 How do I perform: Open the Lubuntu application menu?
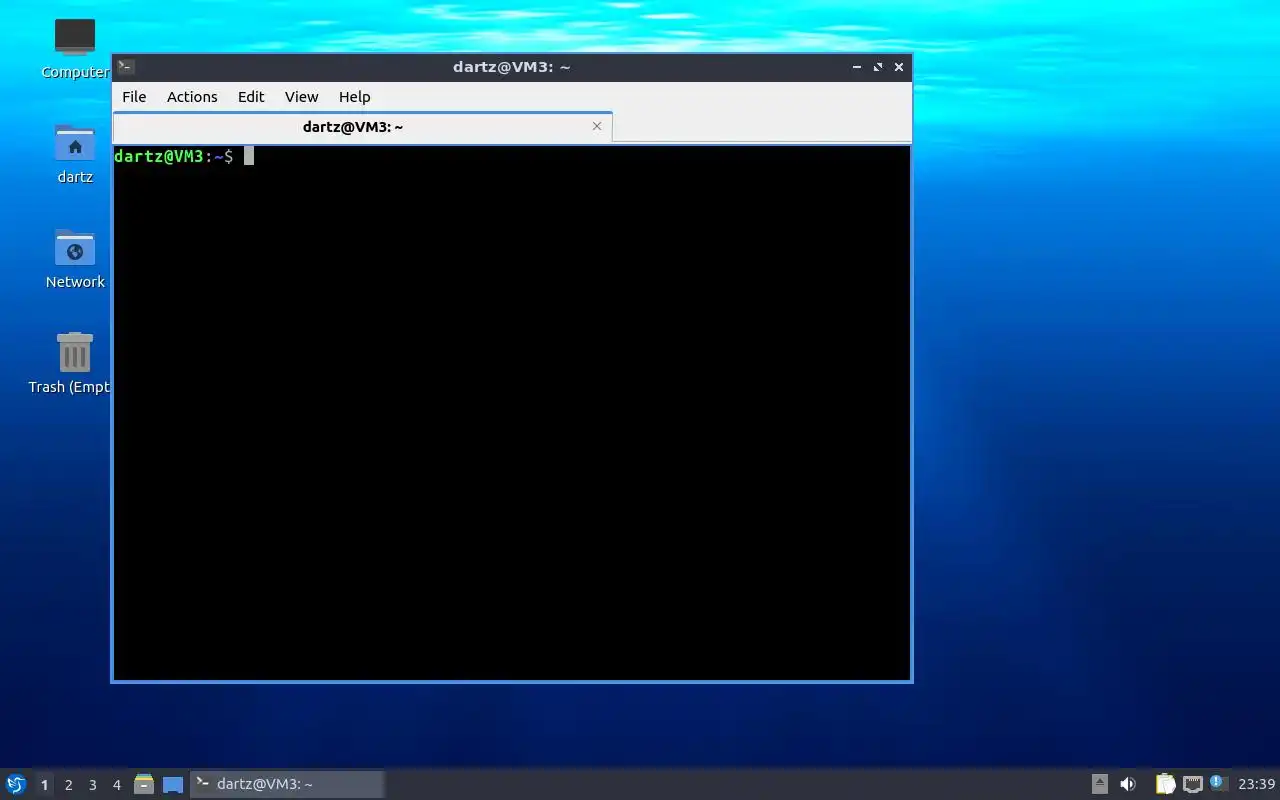click(x=16, y=784)
